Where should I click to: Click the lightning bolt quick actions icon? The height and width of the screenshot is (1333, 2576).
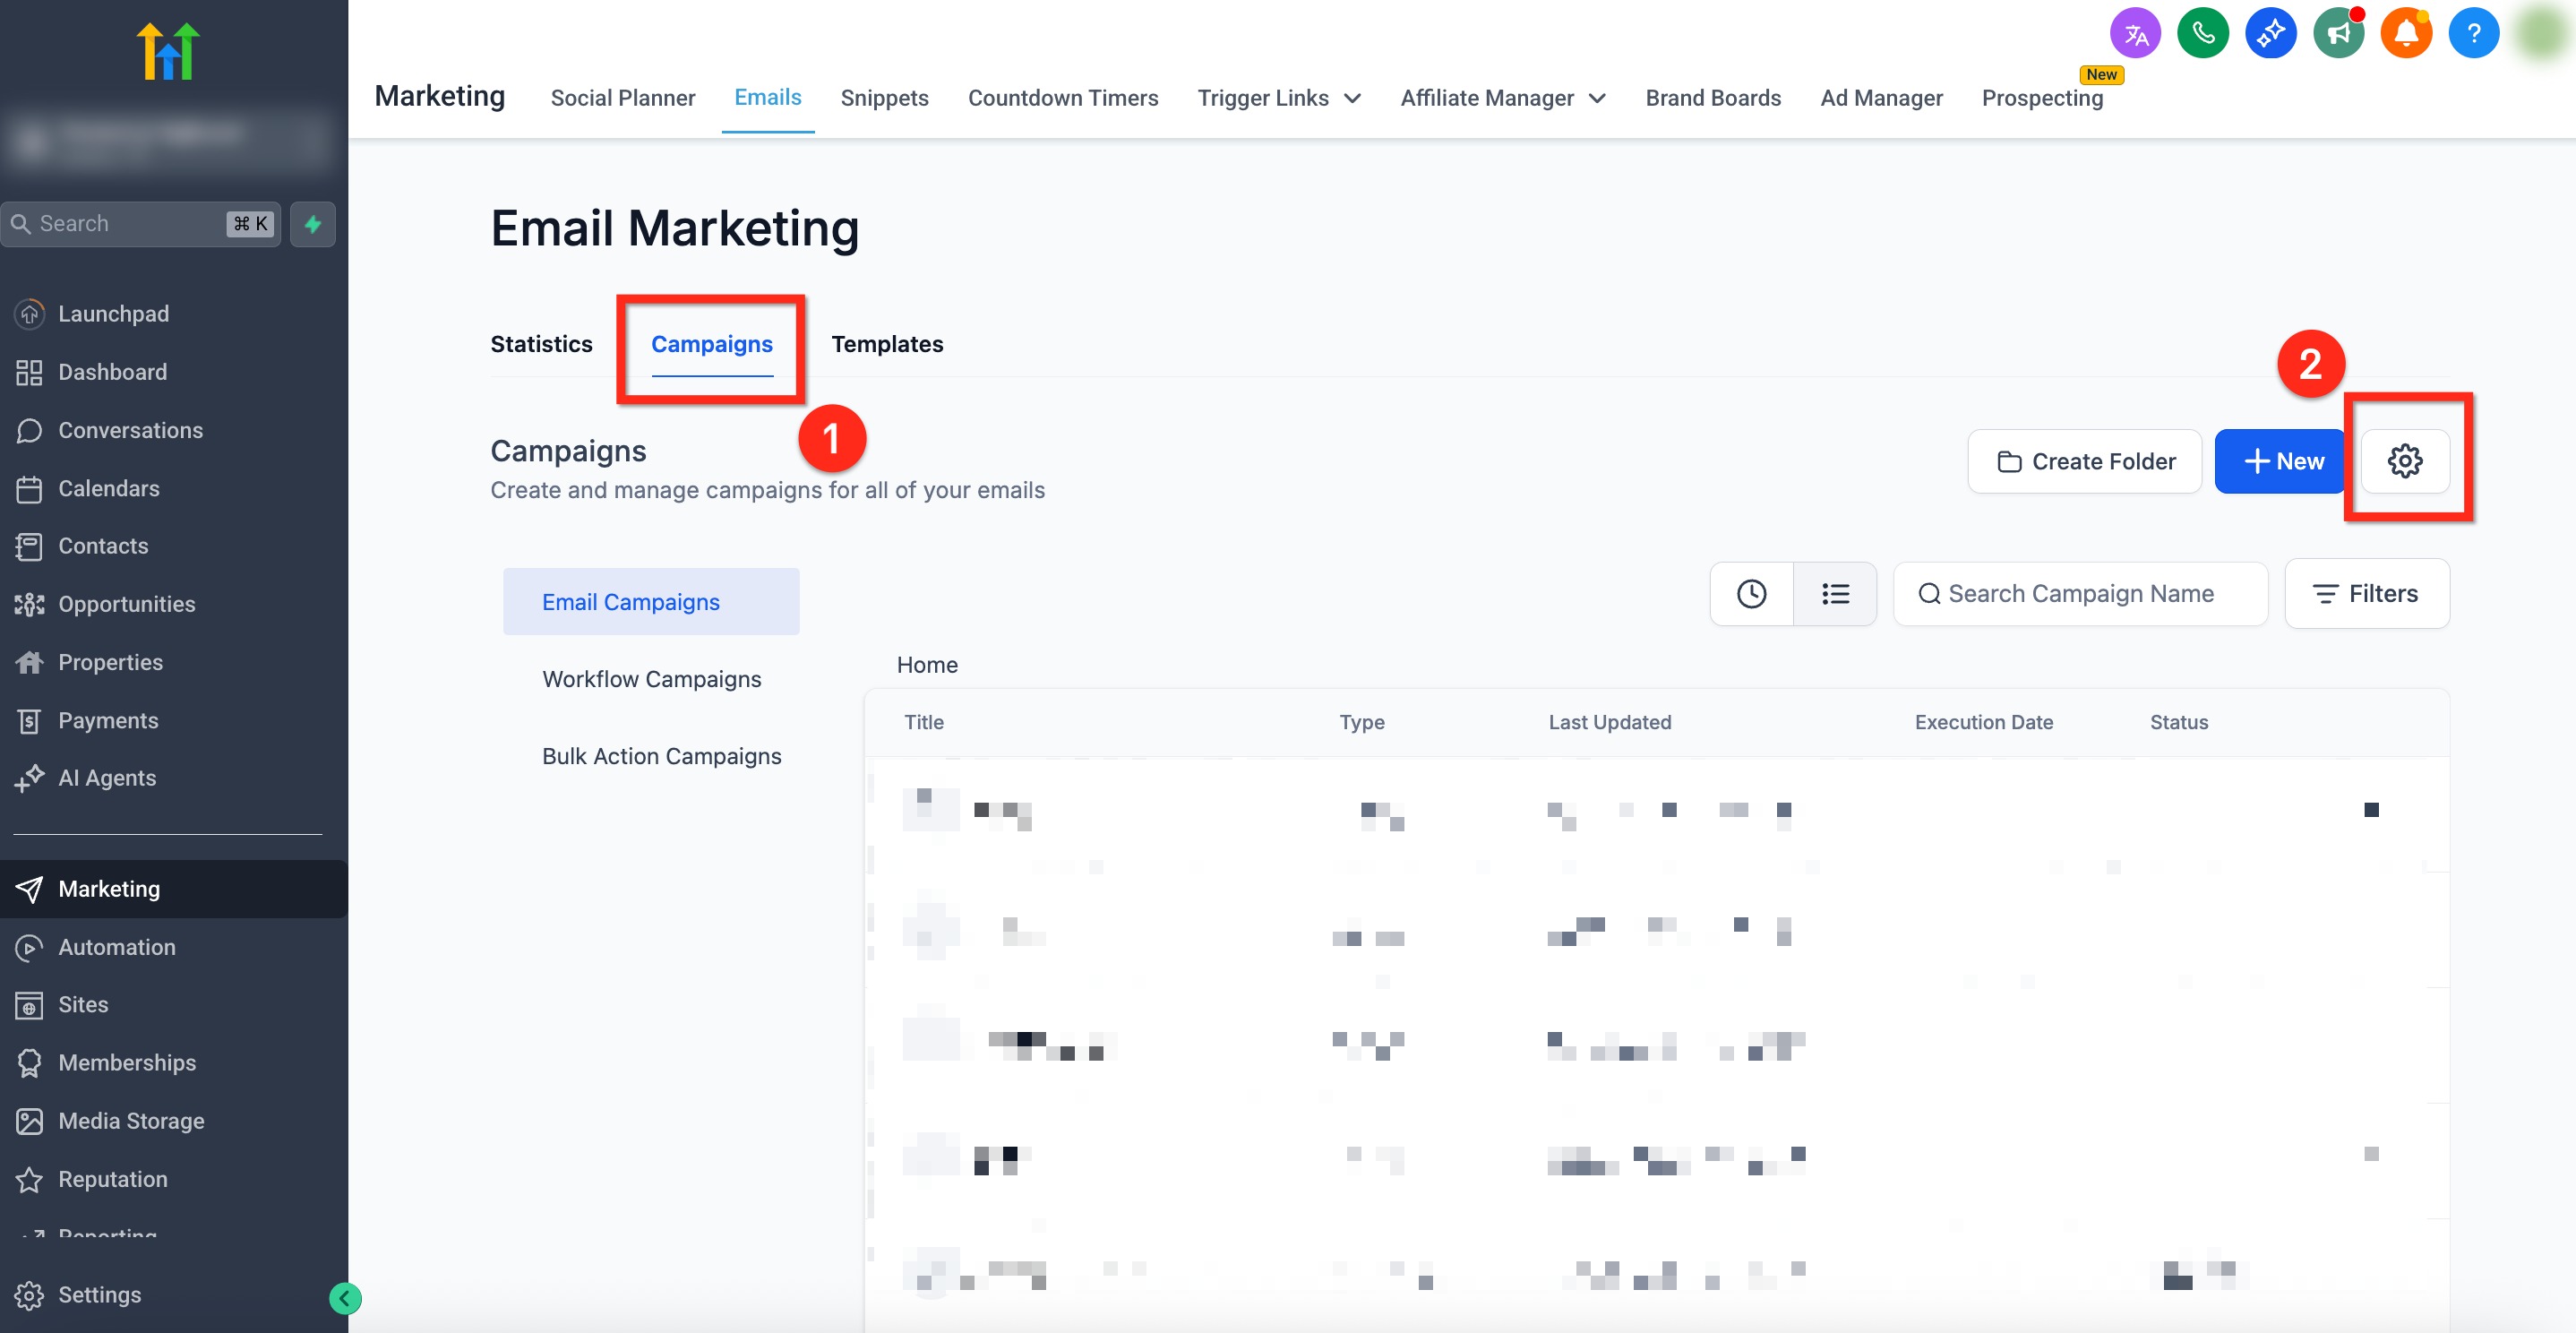313,224
